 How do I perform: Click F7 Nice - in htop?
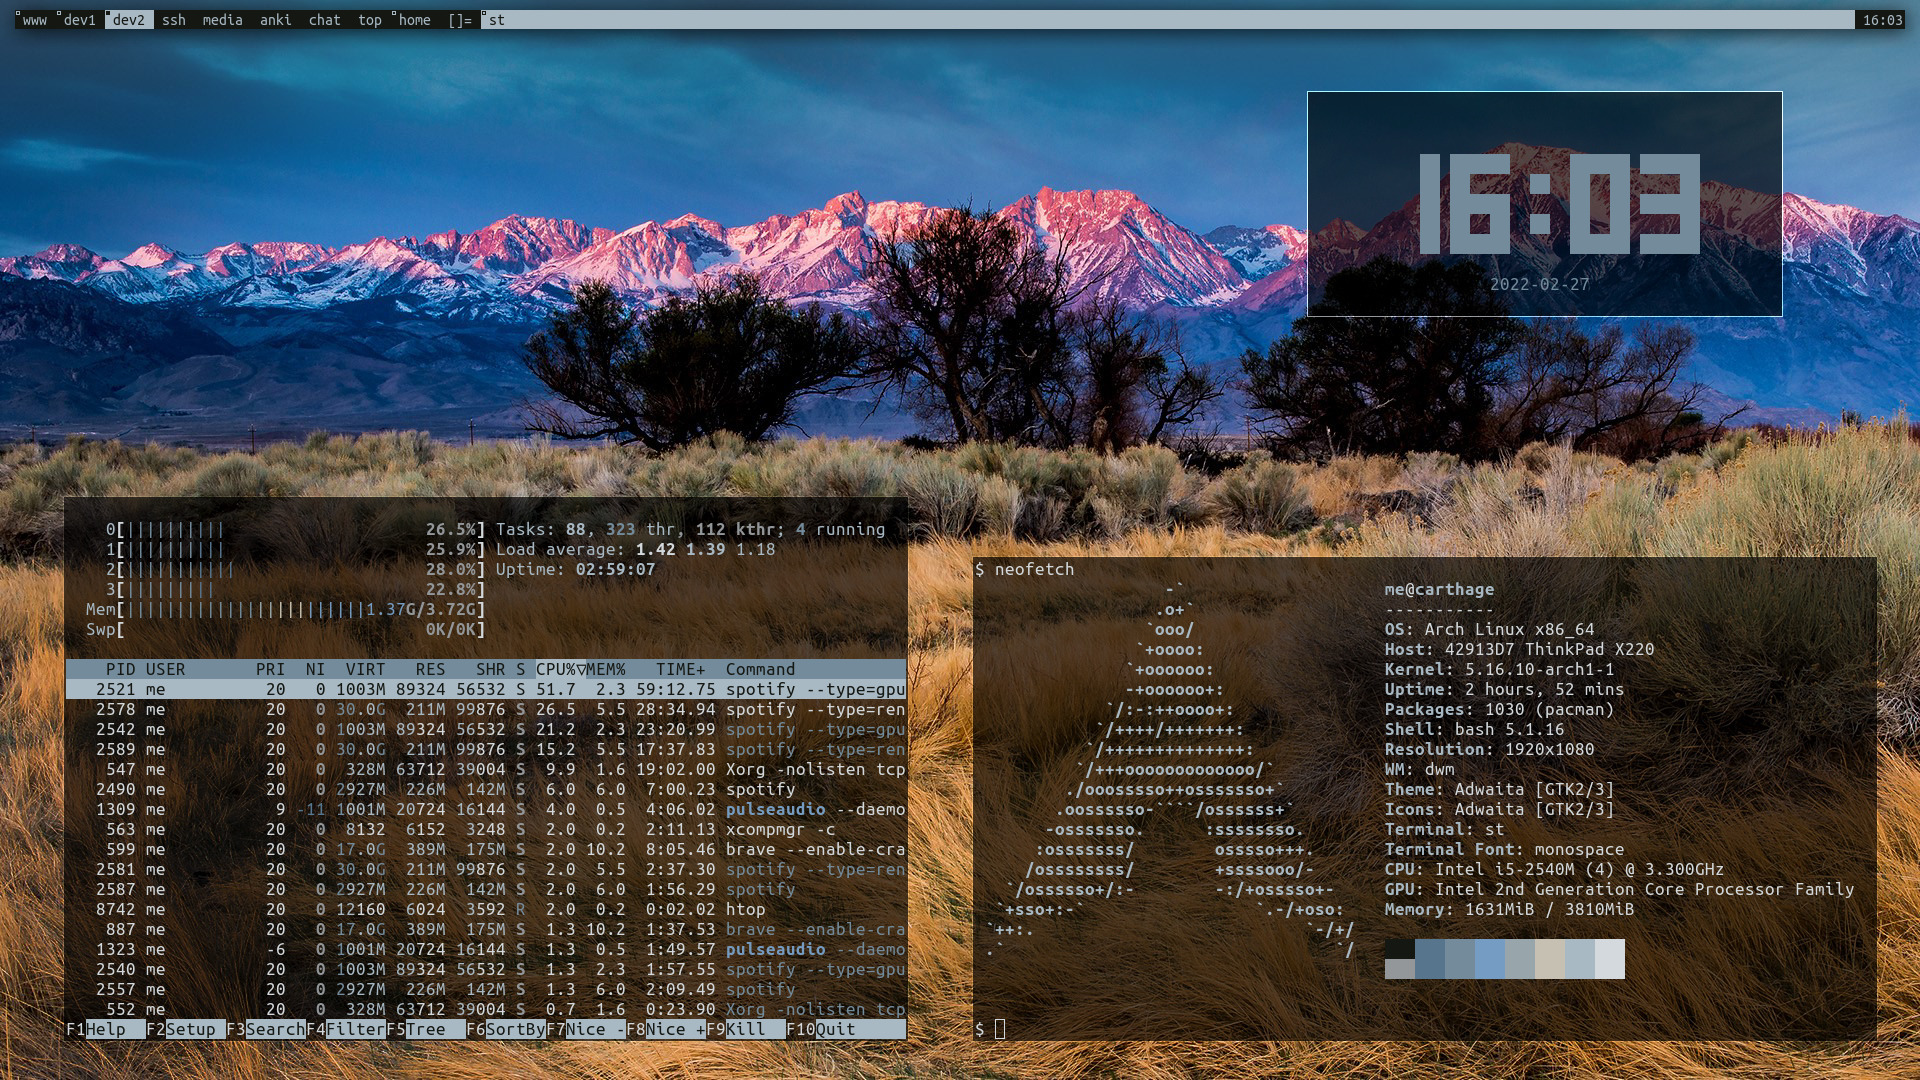[586, 1029]
